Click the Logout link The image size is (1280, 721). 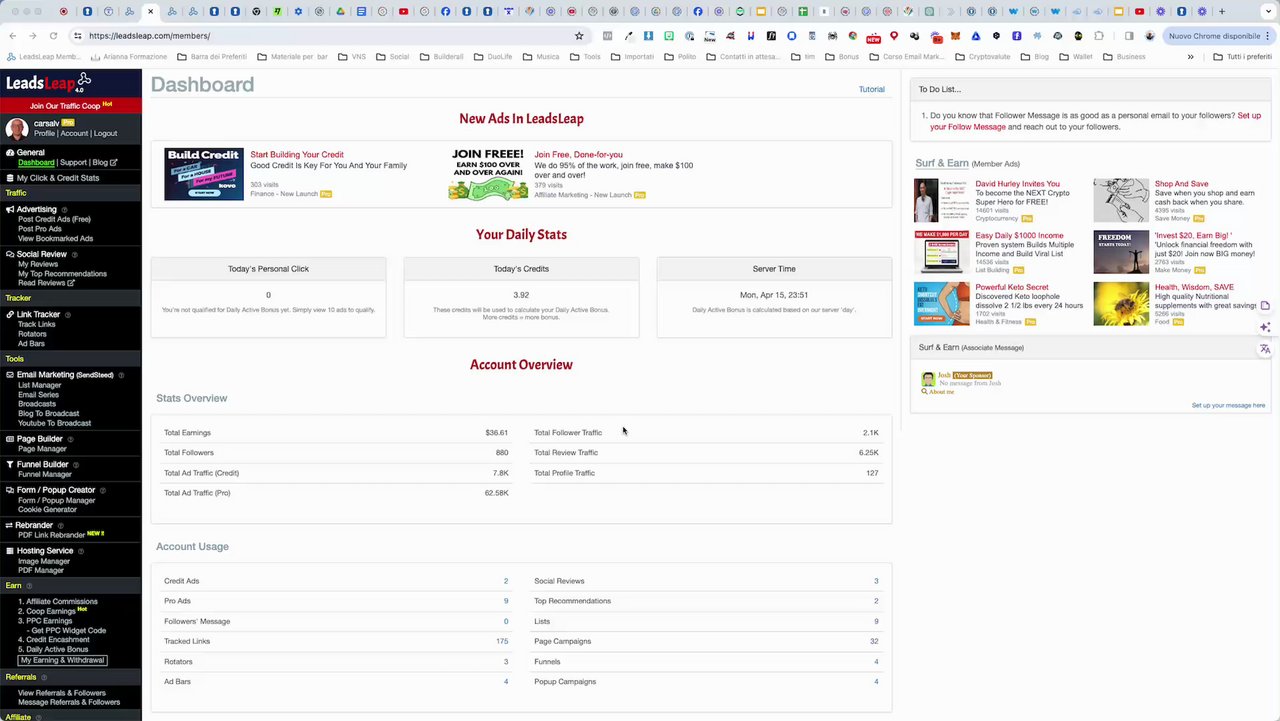click(105, 134)
